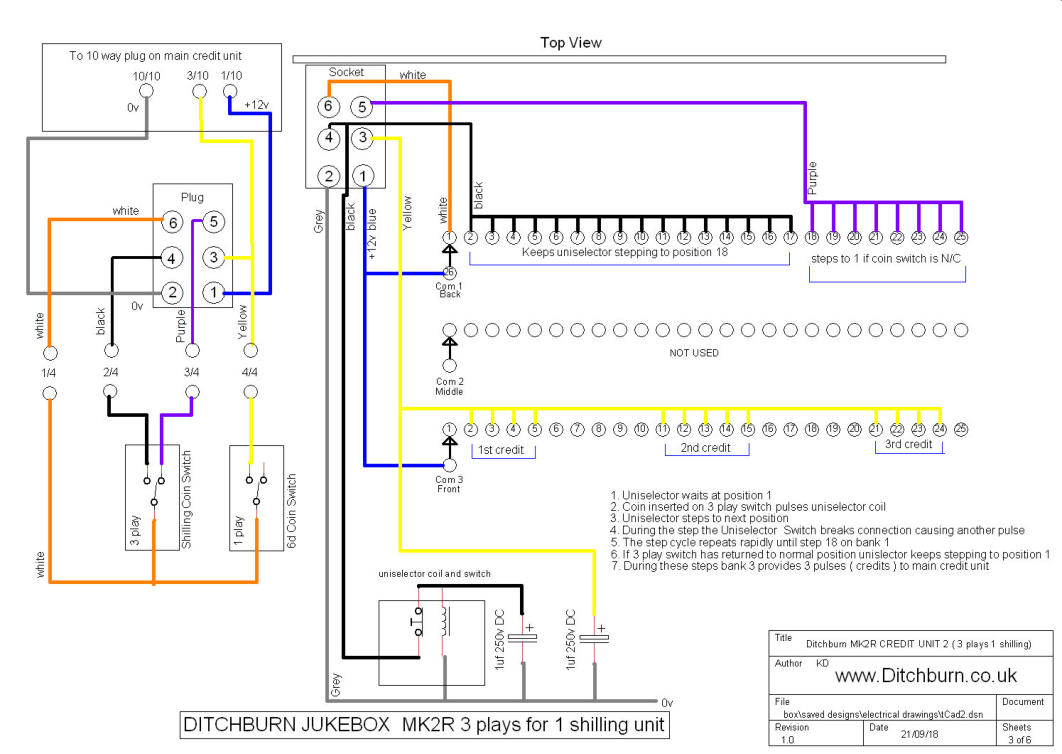Click the "Document" field label
1062x754 pixels.
pyautogui.click(x=1023, y=701)
